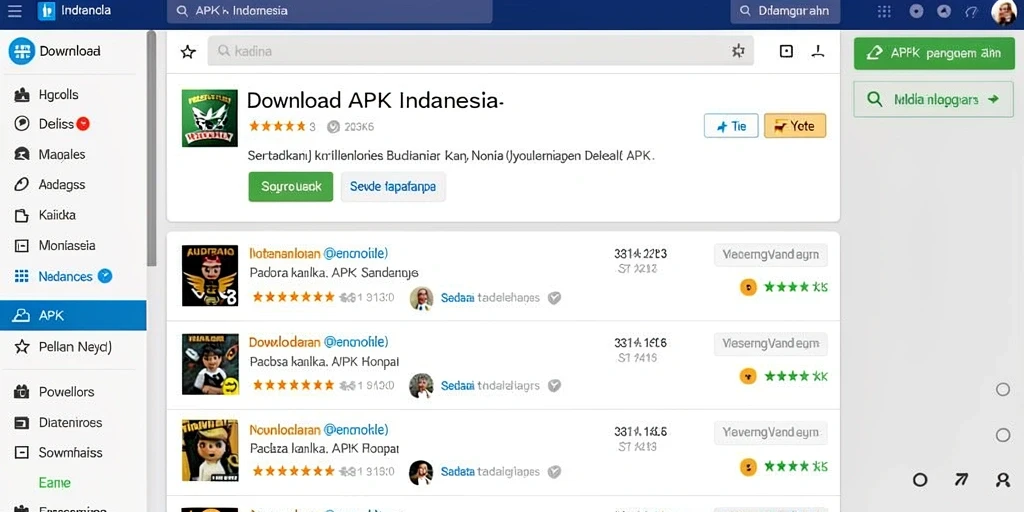Click the Mdia nloggars search button
The image size is (1024, 512).
click(x=933, y=99)
